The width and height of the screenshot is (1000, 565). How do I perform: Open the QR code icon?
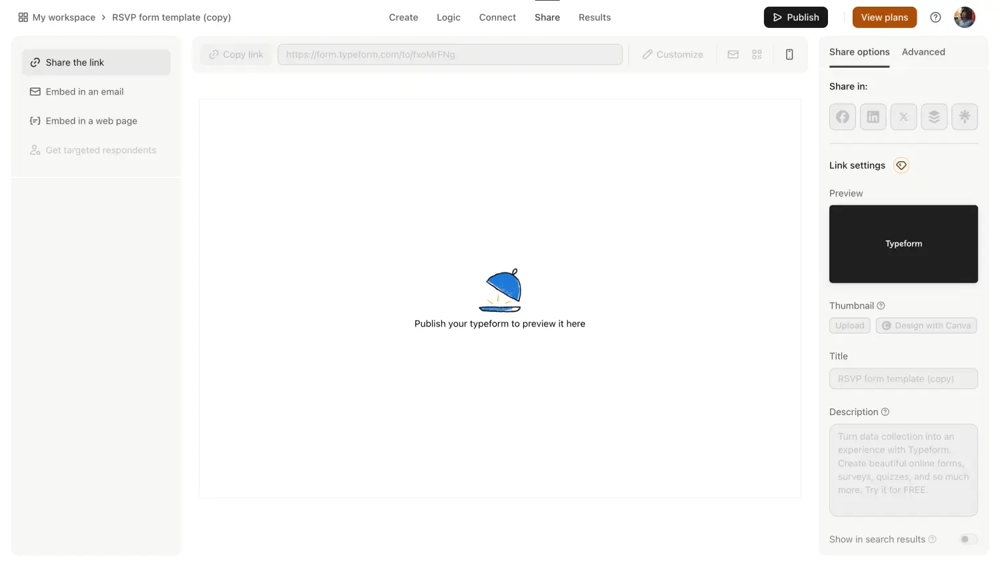pyautogui.click(x=757, y=55)
